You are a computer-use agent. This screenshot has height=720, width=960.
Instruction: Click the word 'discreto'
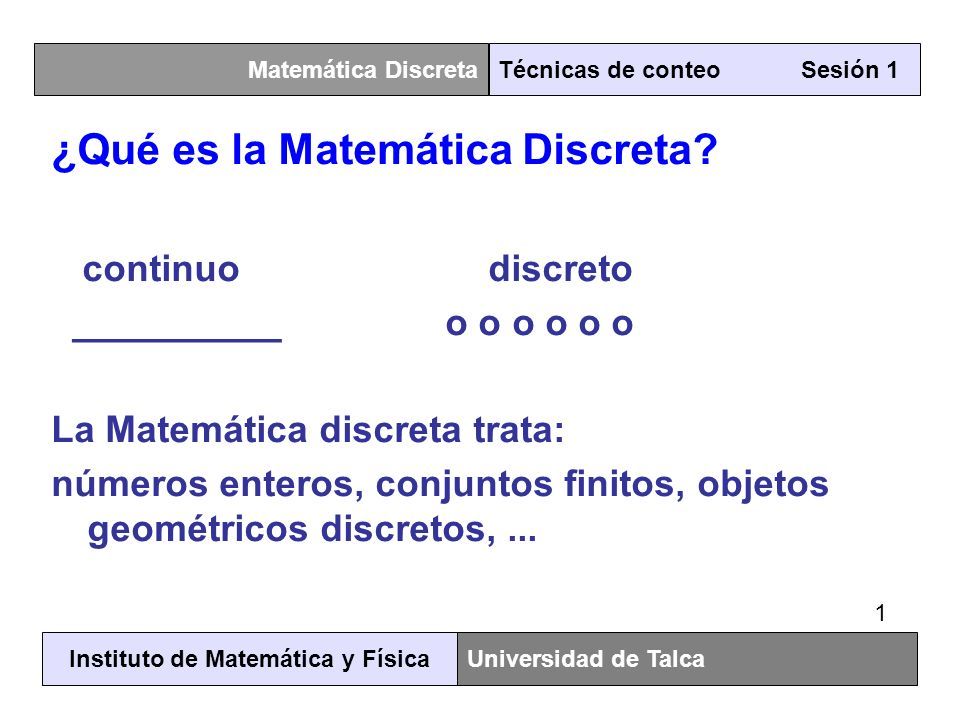pos(560,269)
